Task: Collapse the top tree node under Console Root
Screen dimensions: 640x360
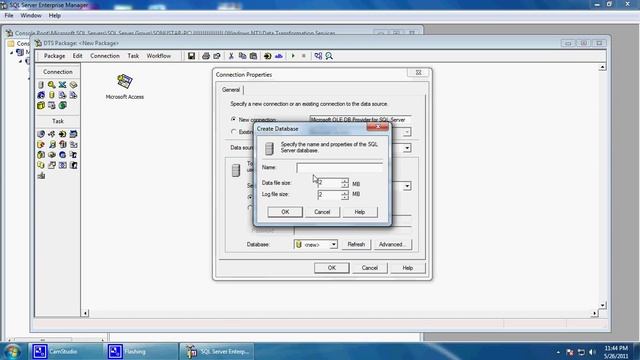Action: coord(11,53)
